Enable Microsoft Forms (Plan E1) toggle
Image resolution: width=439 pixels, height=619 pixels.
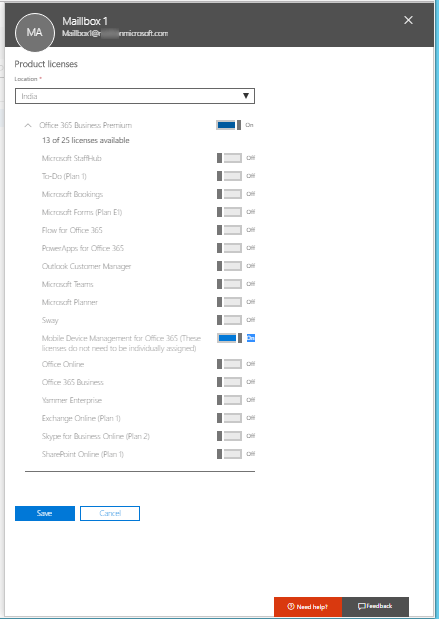click(229, 212)
